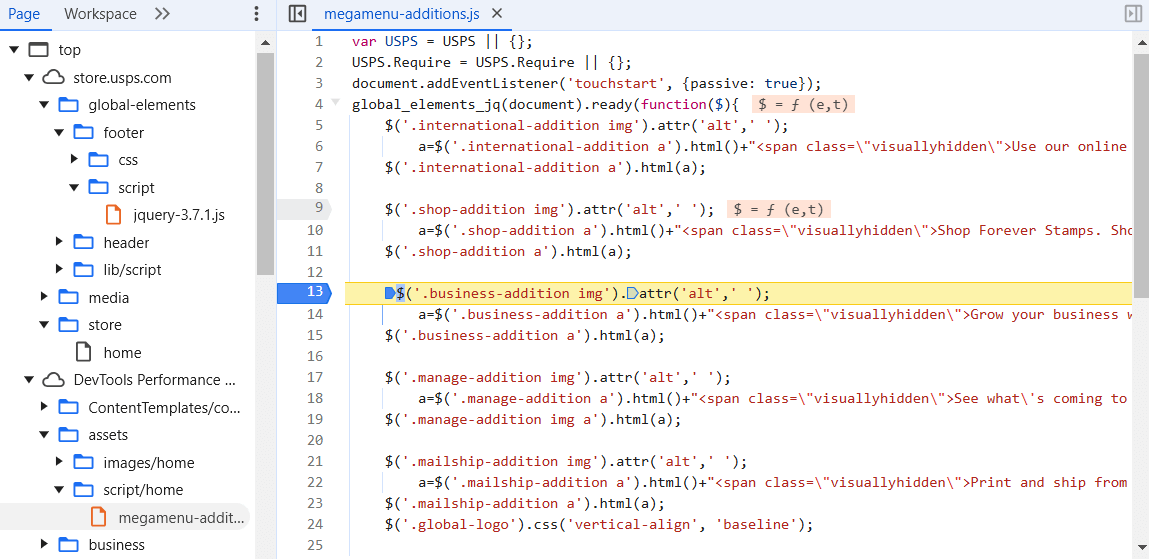This screenshot has height=559, width=1149.
Task: Click the css folder icon
Action: [98, 160]
